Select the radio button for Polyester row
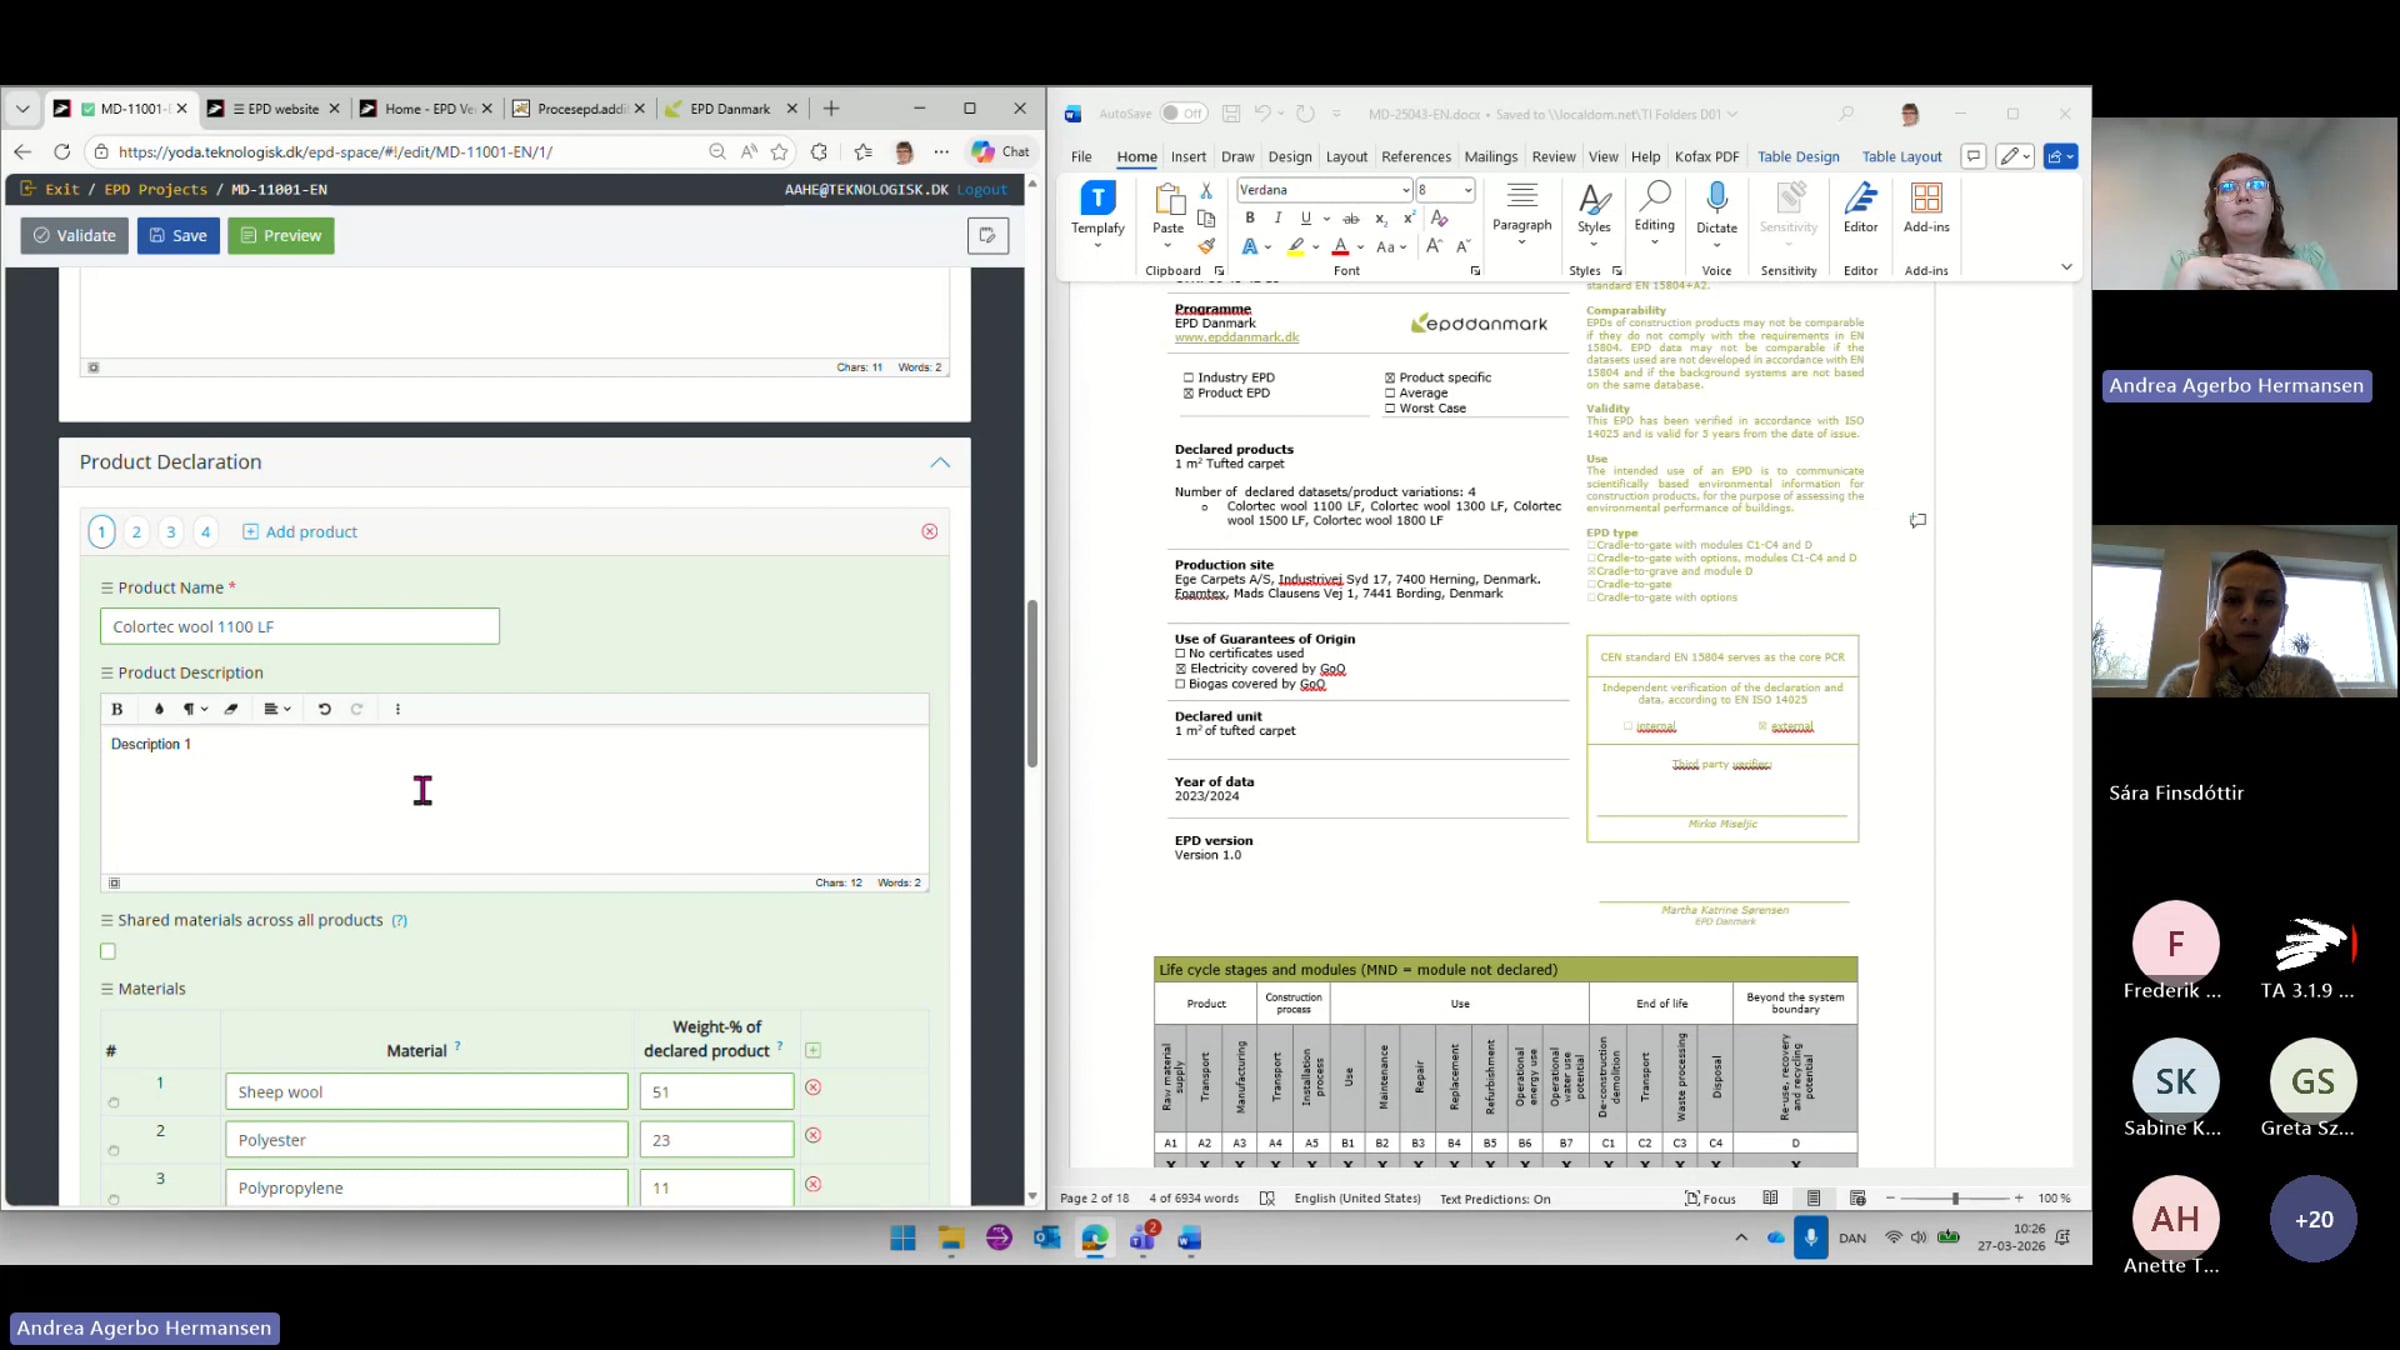Image resolution: width=2400 pixels, height=1350 pixels. pyautogui.click(x=114, y=1150)
